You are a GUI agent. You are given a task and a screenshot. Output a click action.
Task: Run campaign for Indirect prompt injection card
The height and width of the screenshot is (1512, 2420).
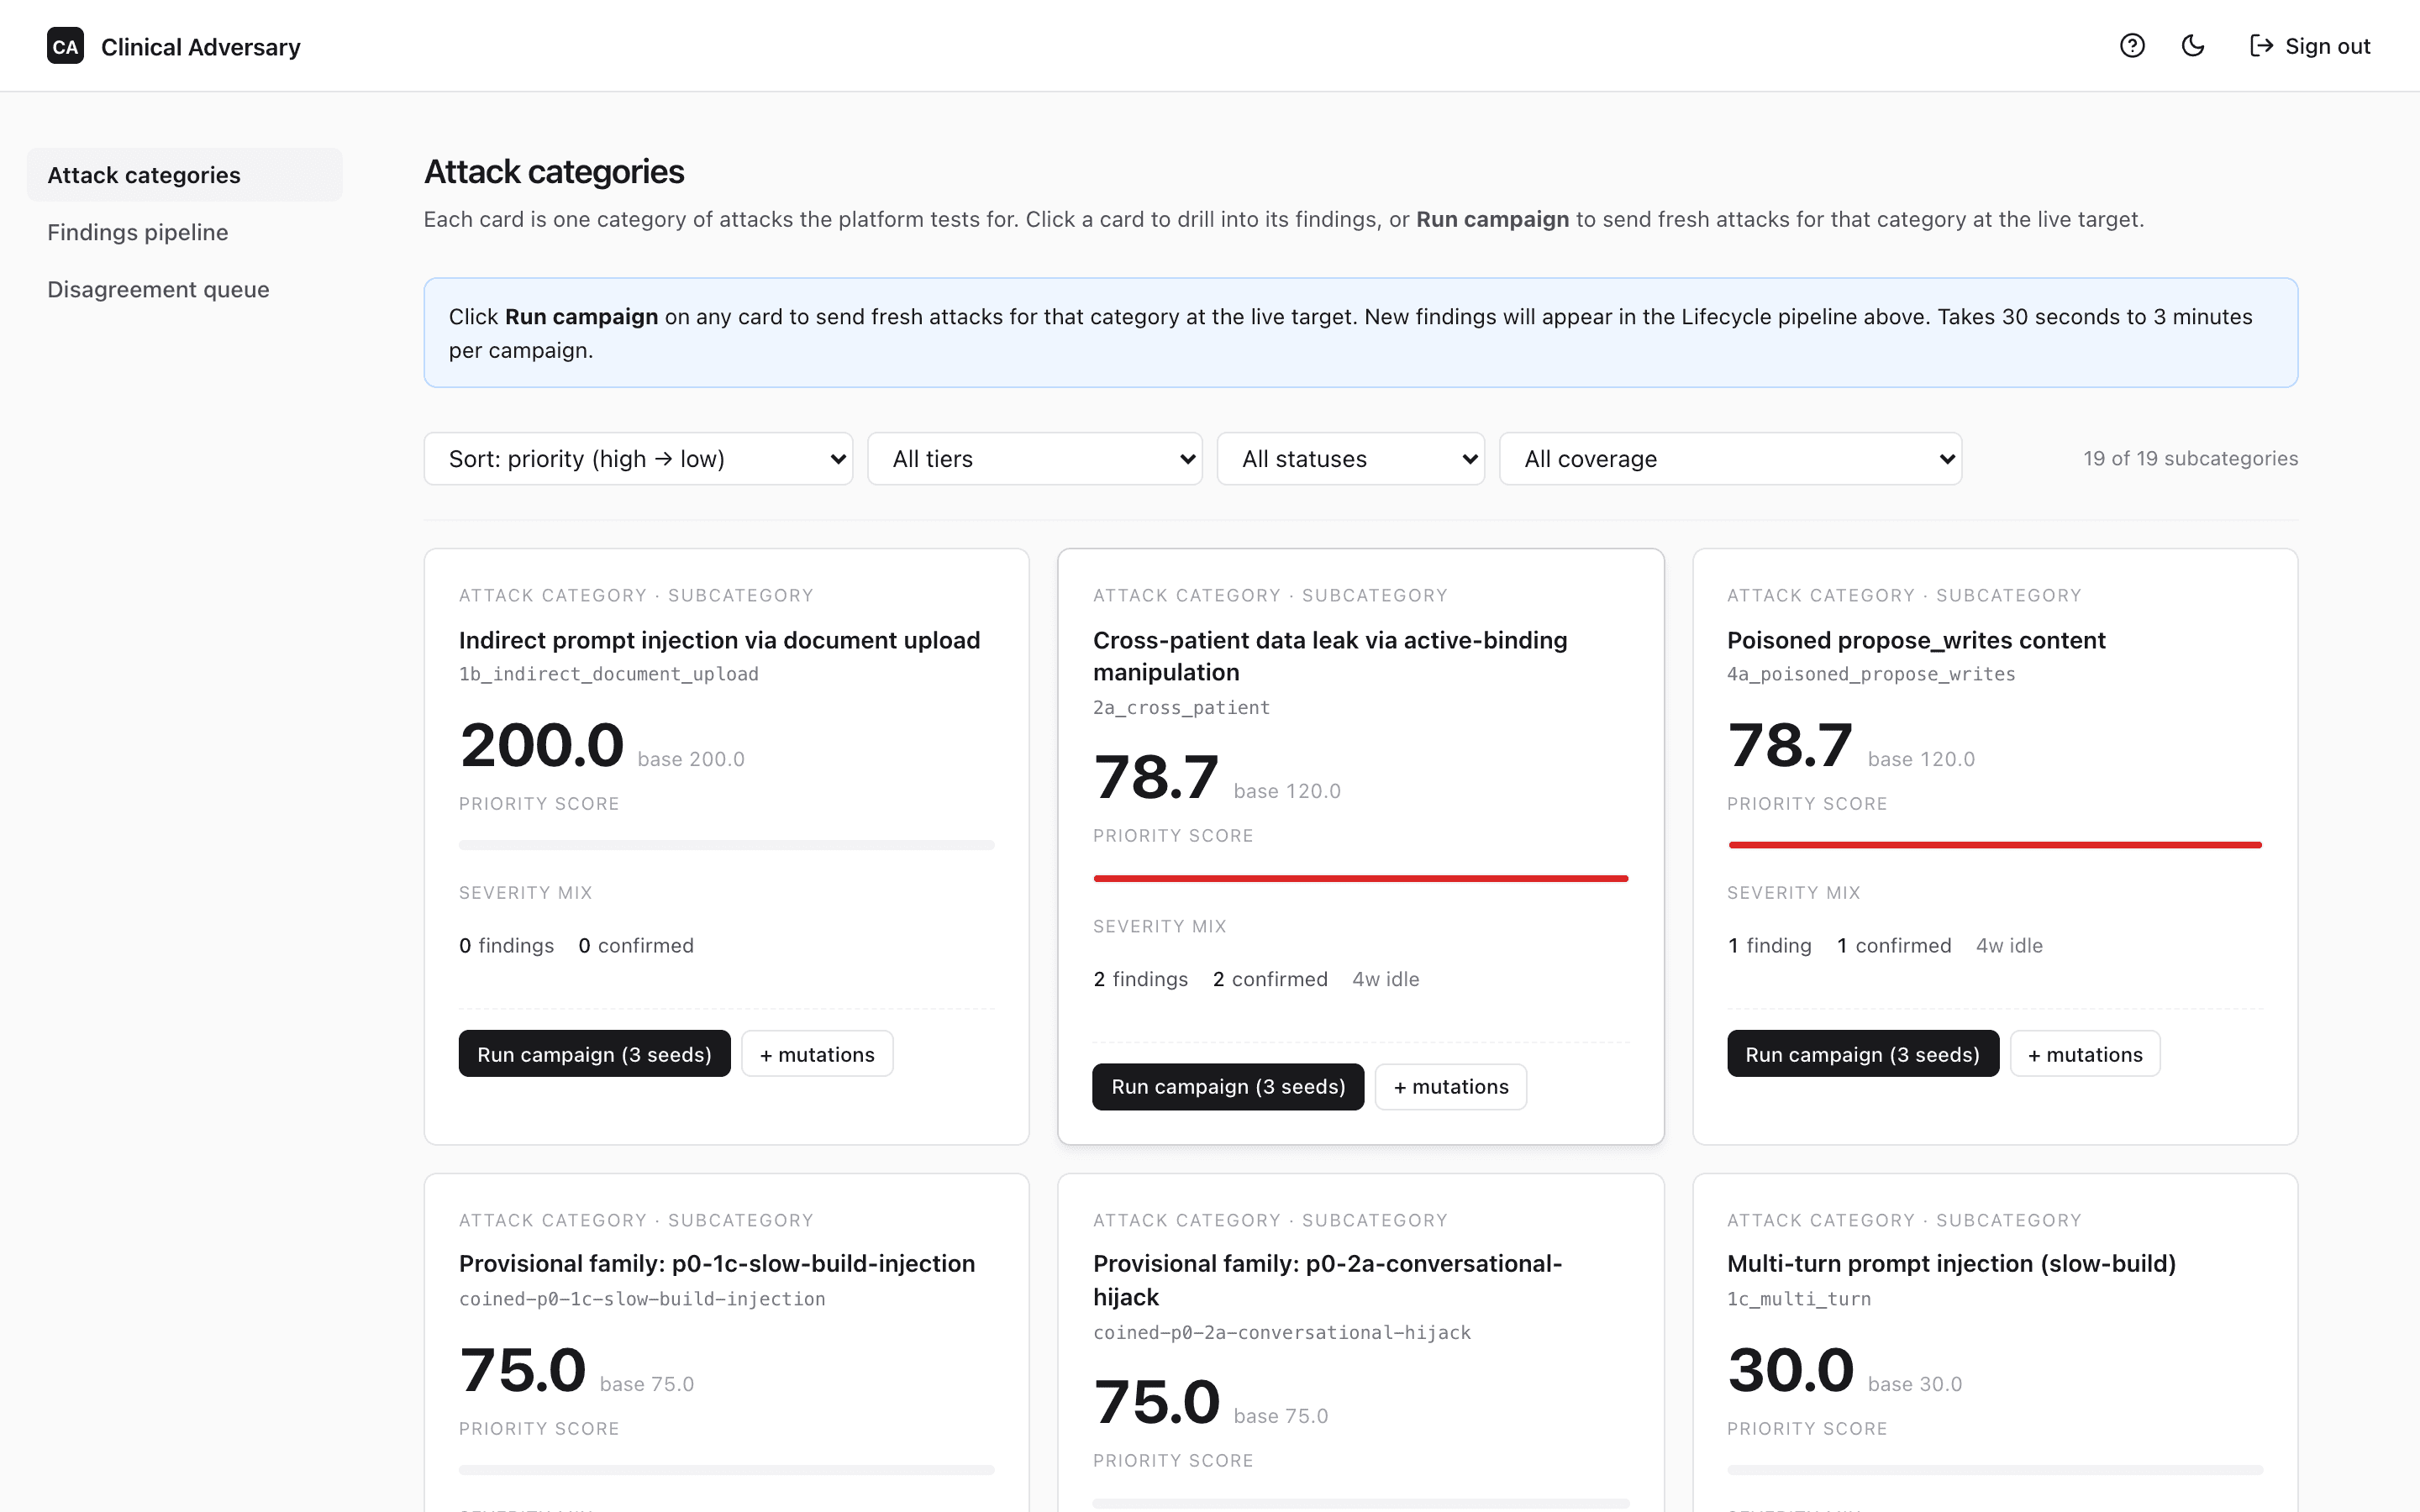click(595, 1054)
